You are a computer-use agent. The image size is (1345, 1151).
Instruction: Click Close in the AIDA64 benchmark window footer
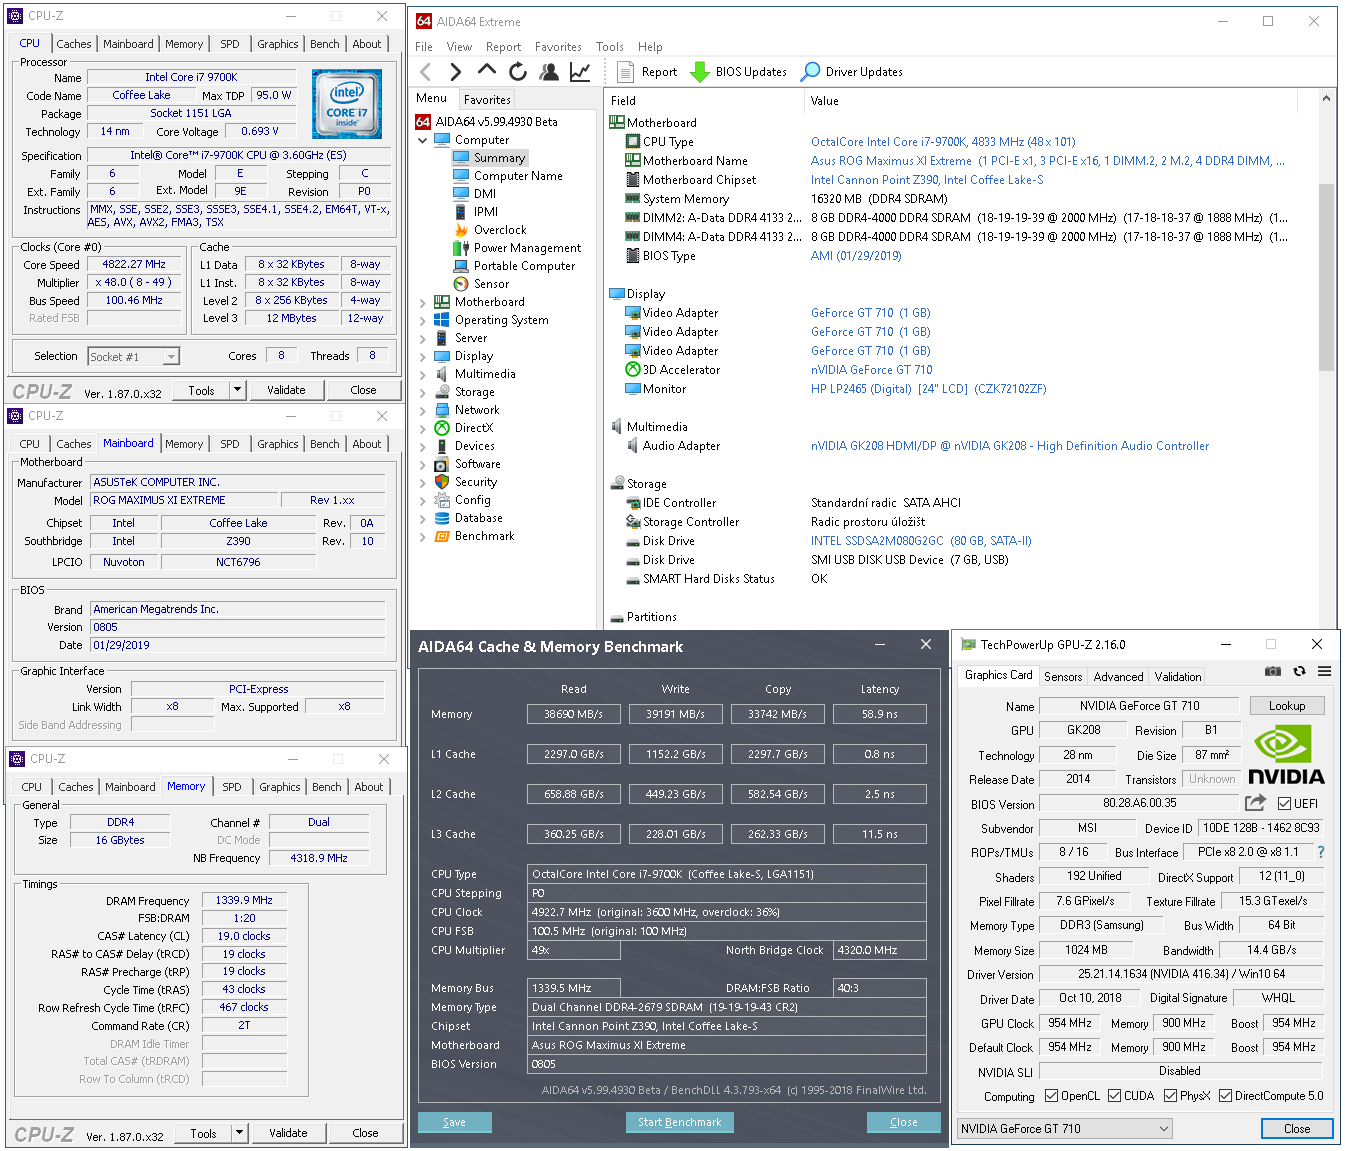tap(904, 1122)
